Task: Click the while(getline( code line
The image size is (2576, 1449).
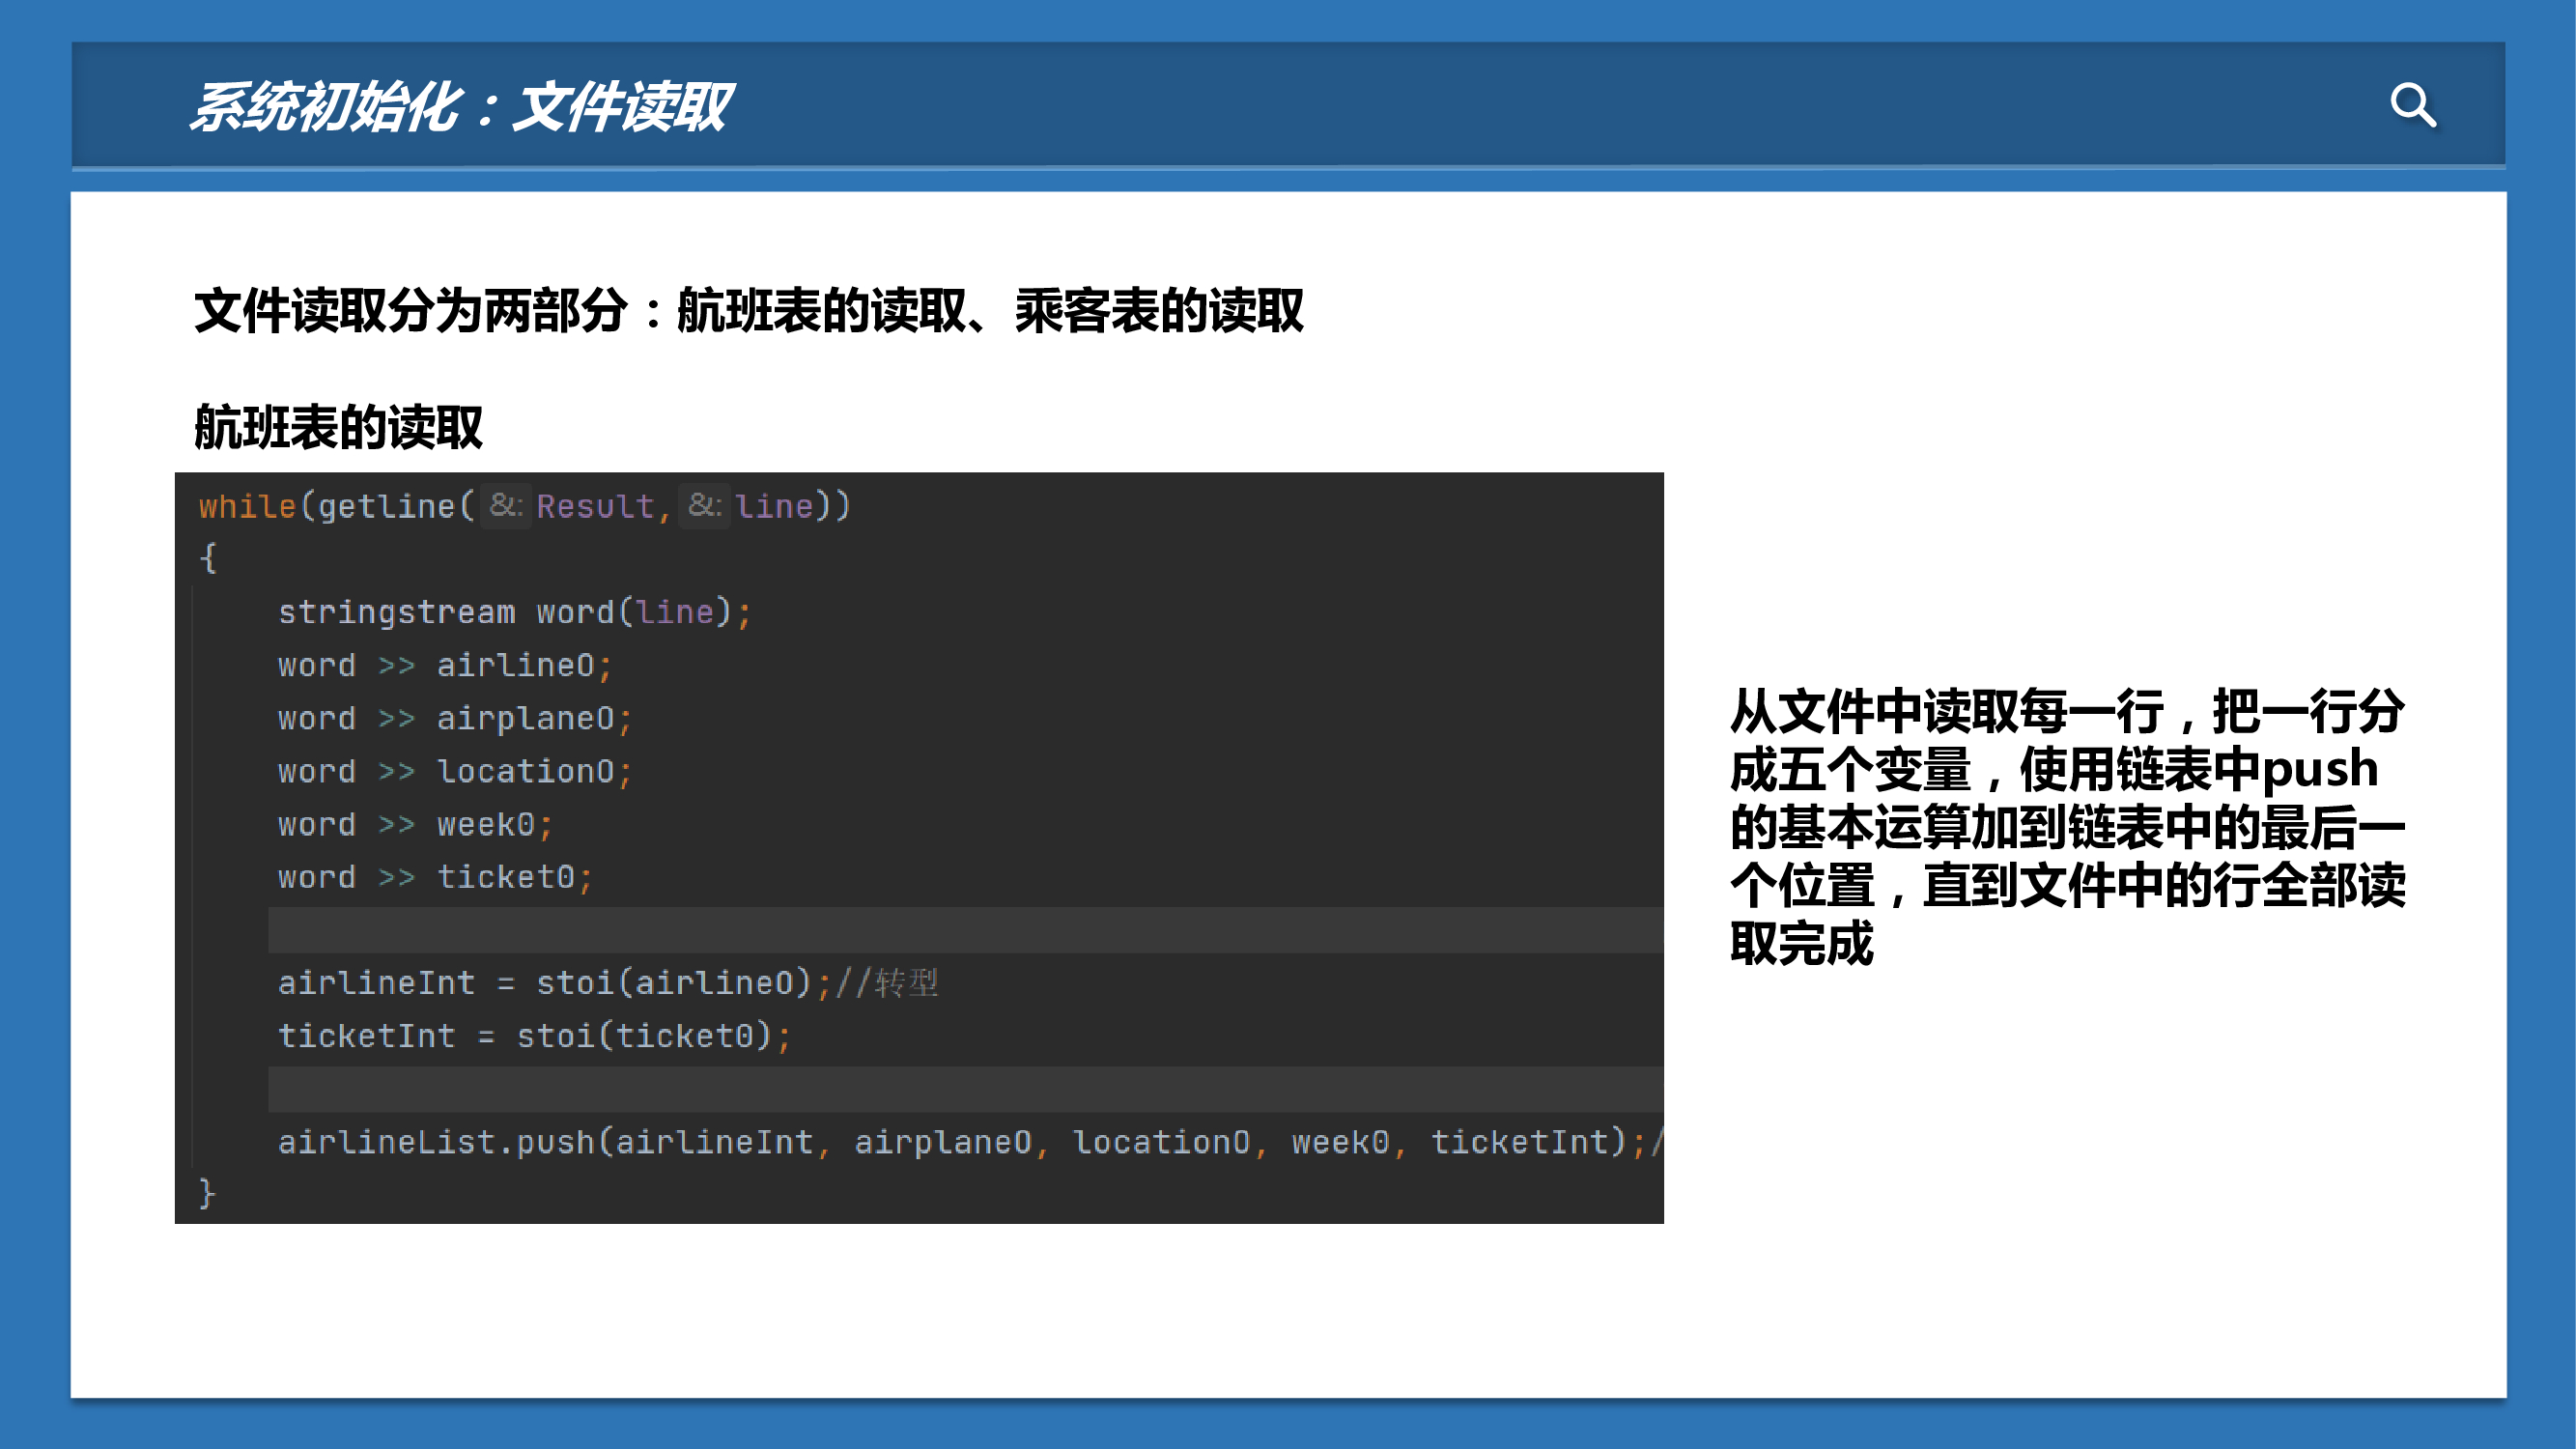Action: tap(524, 506)
